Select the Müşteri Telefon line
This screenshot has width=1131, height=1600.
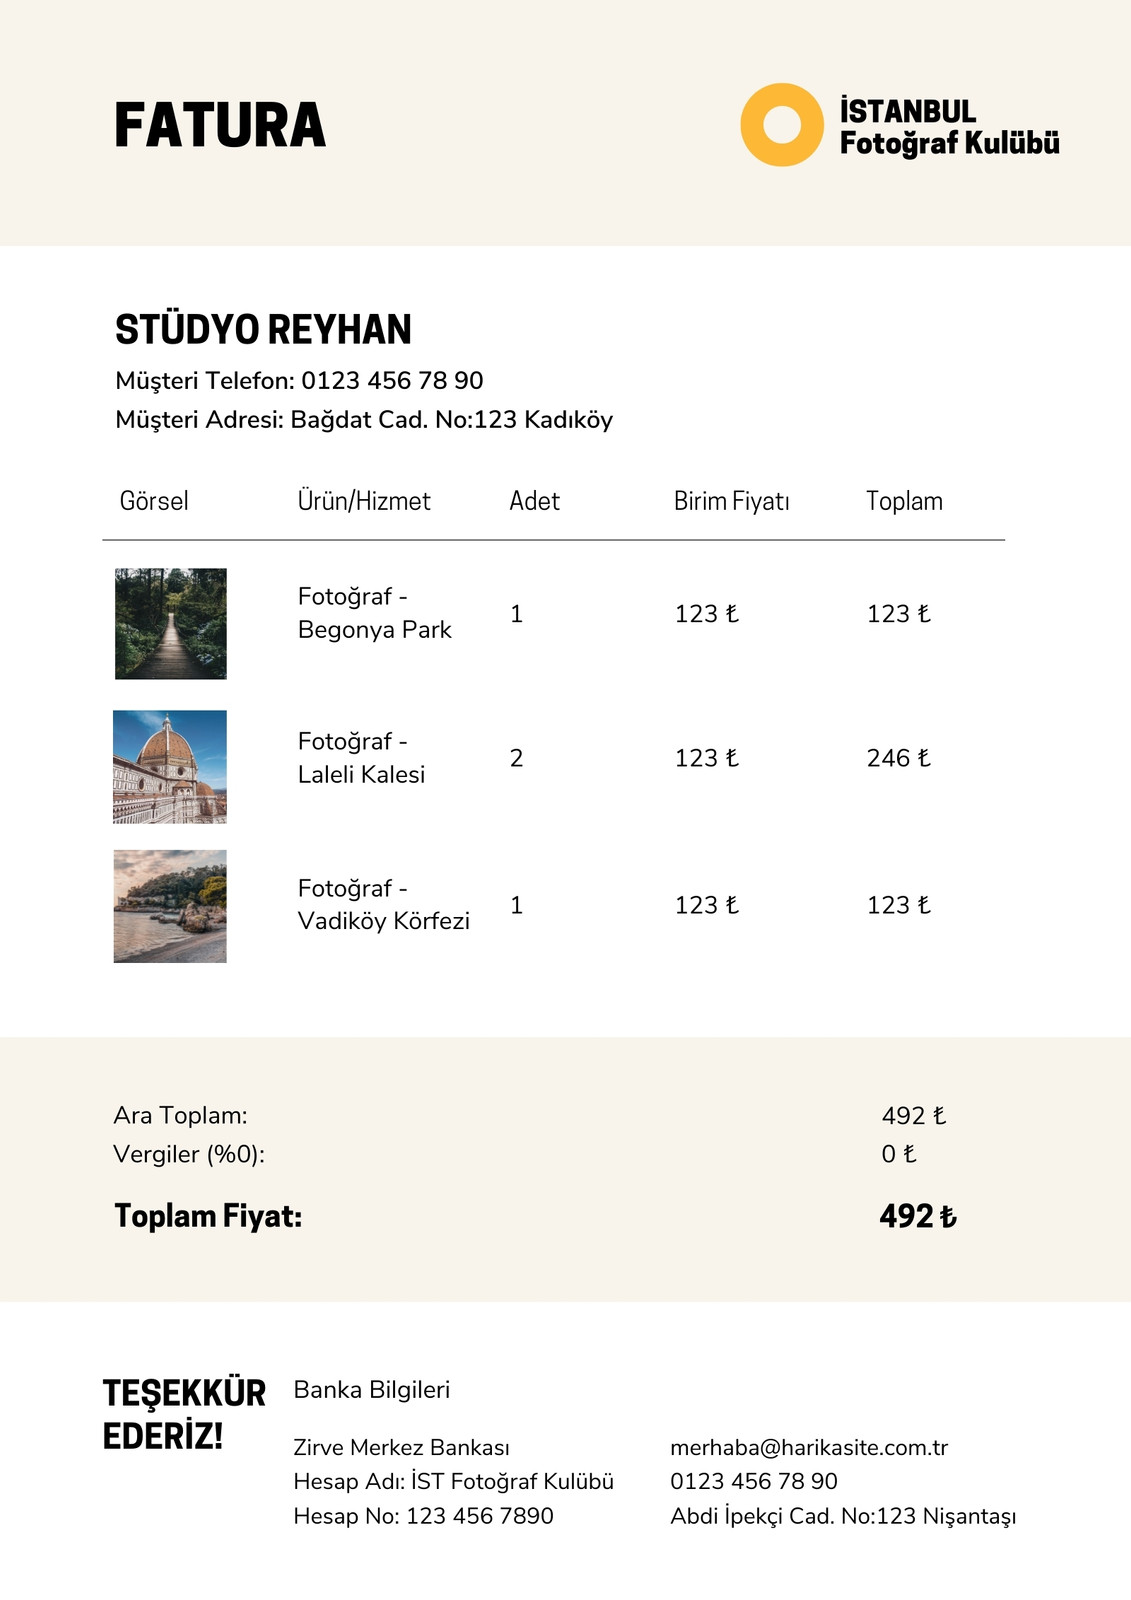point(299,381)
